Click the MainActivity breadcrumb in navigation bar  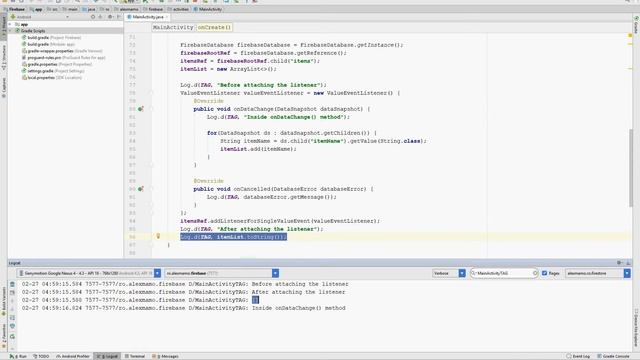[208, 9]
